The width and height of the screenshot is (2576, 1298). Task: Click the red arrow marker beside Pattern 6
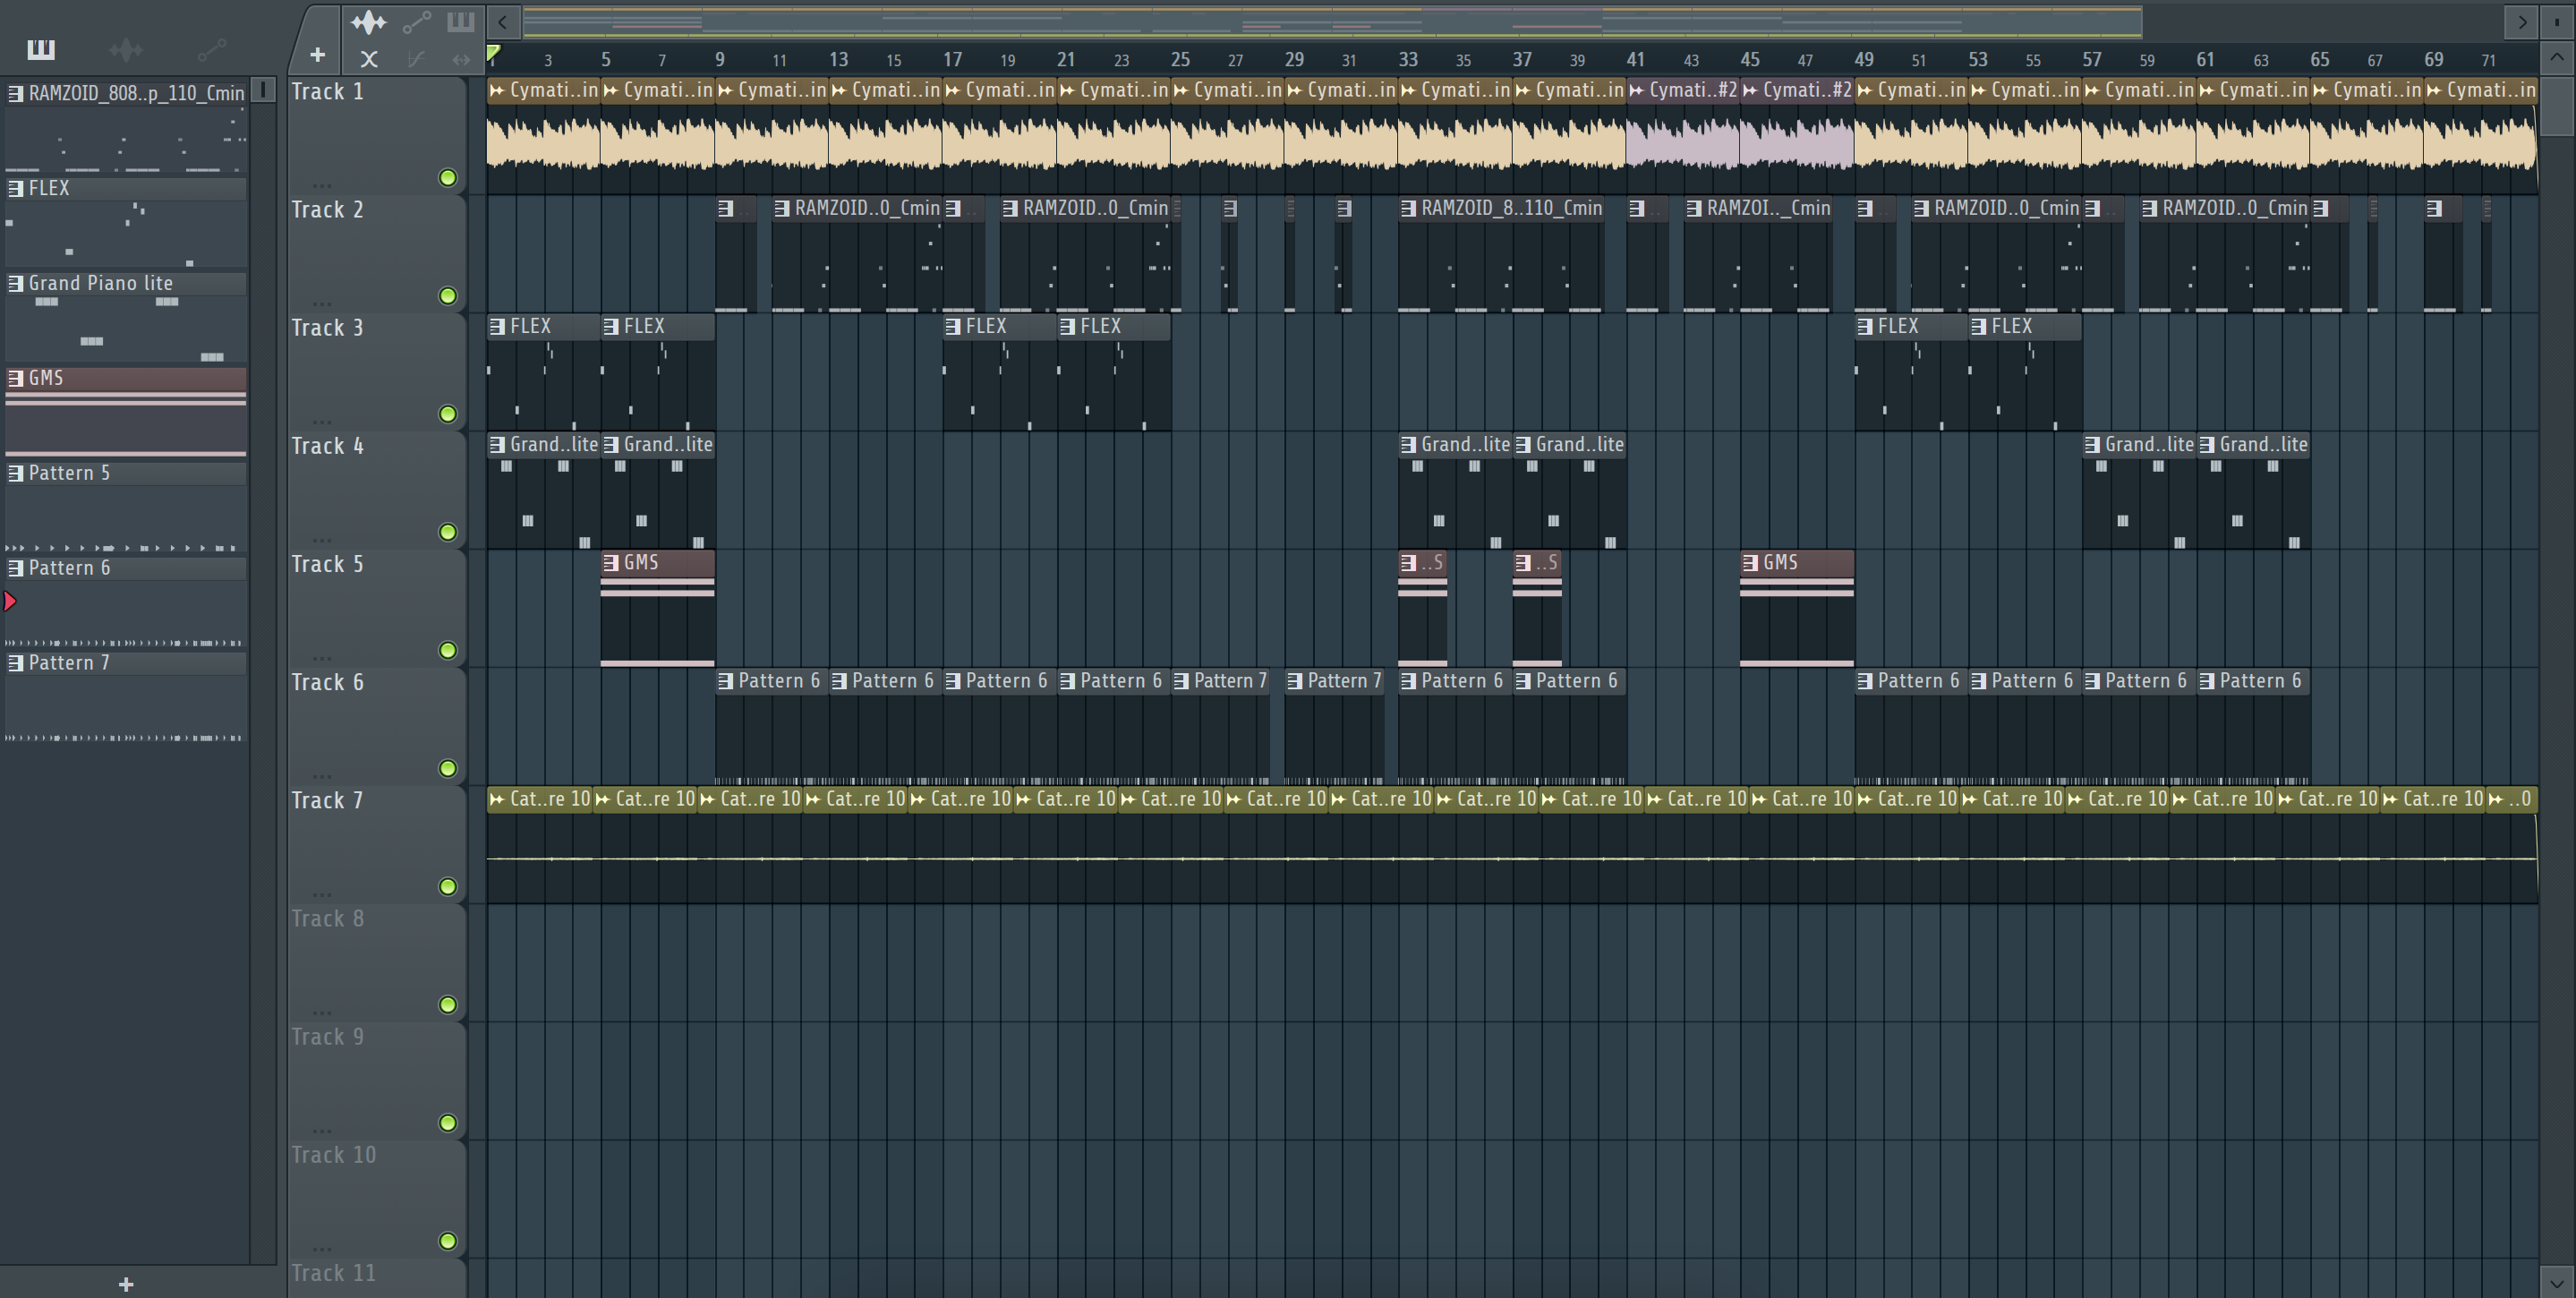tap(10, 601)
